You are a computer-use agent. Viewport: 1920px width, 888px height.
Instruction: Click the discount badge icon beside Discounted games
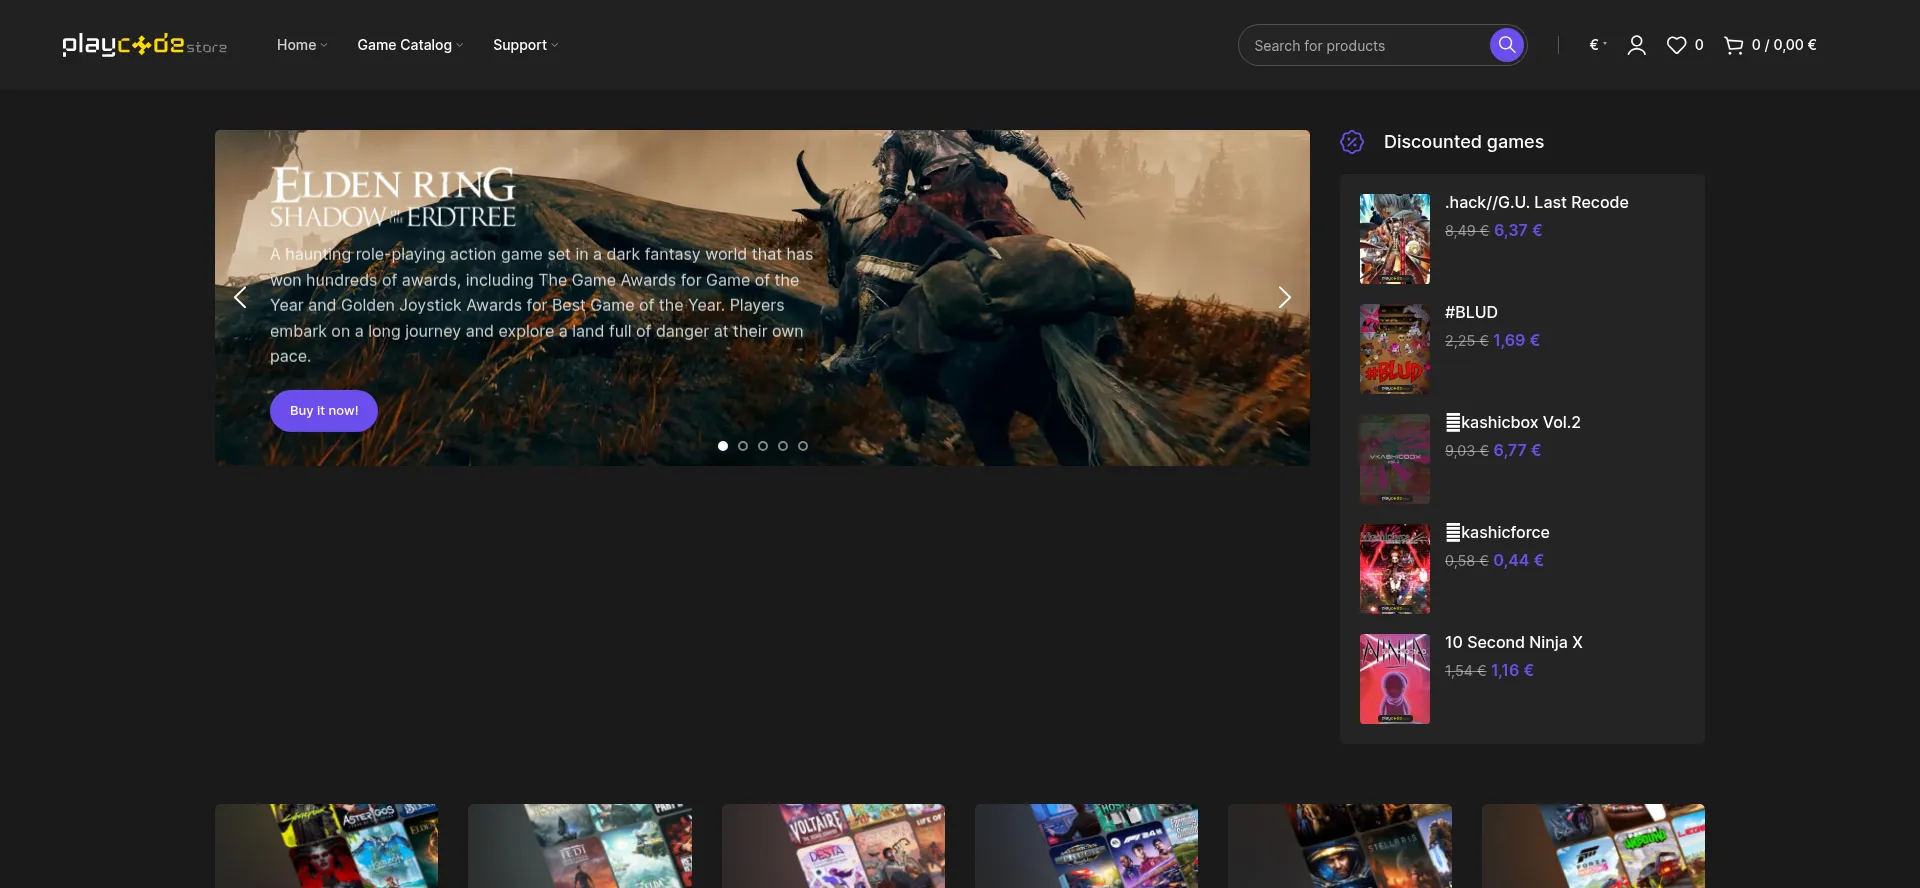pyautogui.click(x=1352, y=142)
